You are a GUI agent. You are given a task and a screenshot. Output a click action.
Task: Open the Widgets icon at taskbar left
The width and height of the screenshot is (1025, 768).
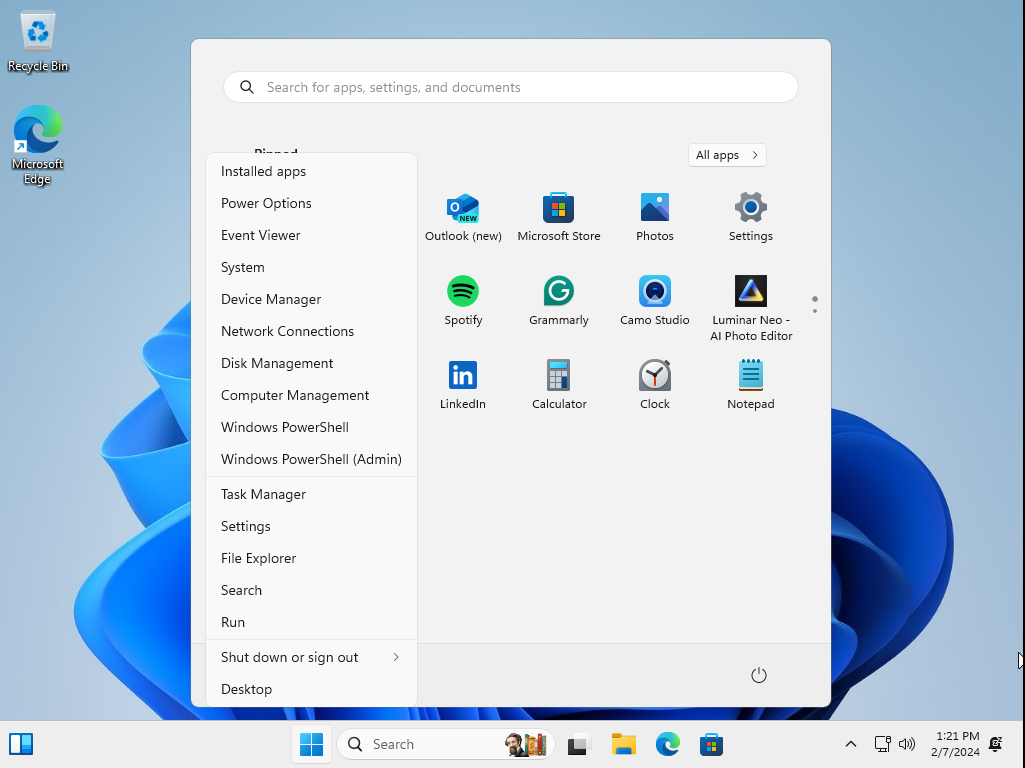click(x=21, y=744)
